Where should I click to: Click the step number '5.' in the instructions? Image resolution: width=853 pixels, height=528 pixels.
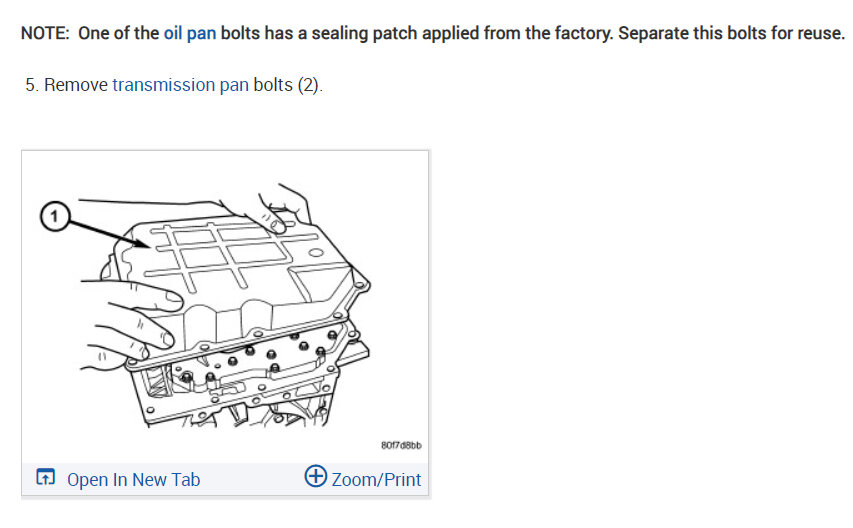click(32, 85)
